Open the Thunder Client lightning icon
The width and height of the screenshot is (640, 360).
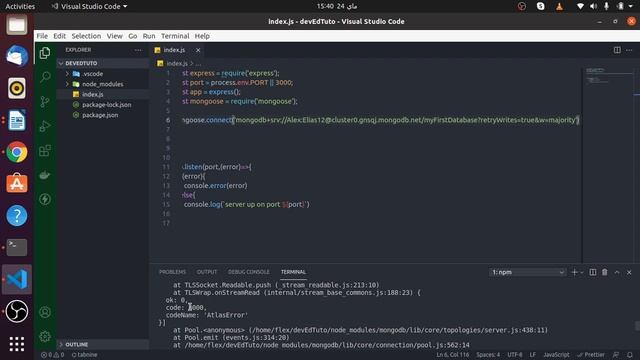point(45,199)
